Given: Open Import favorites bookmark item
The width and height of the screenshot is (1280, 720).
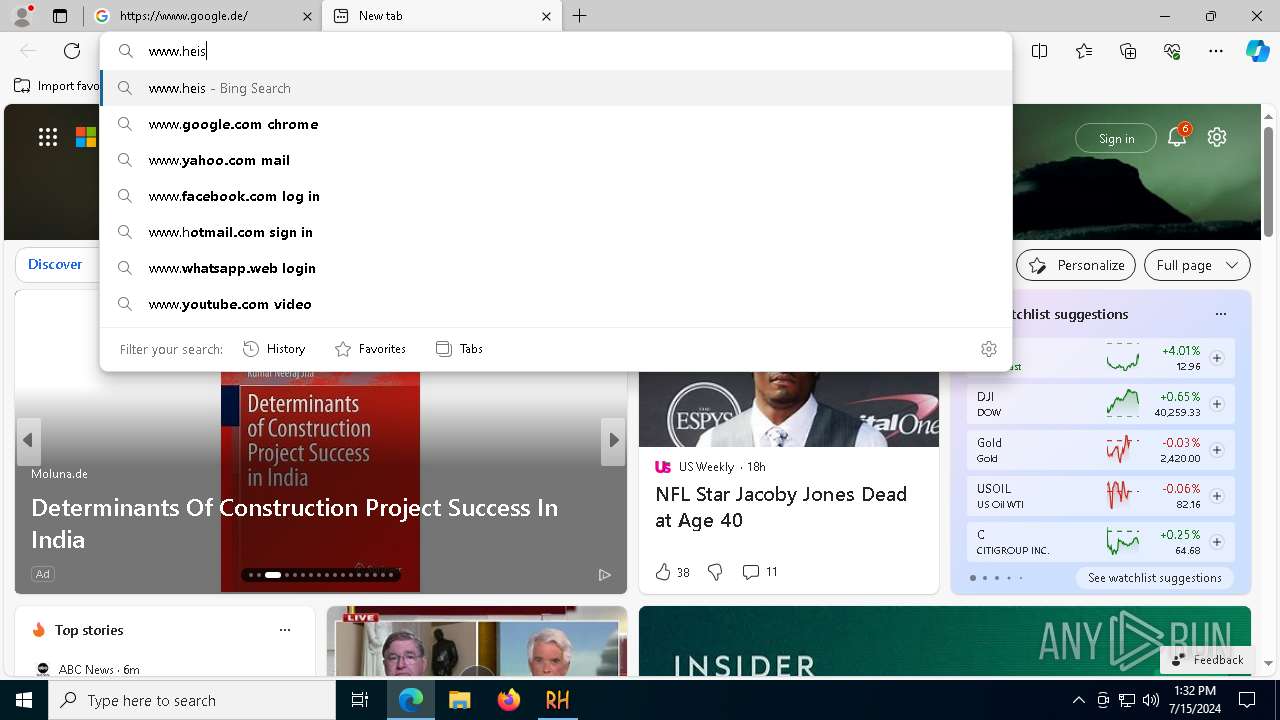Looking at the screenshot, I should [57, 86].
